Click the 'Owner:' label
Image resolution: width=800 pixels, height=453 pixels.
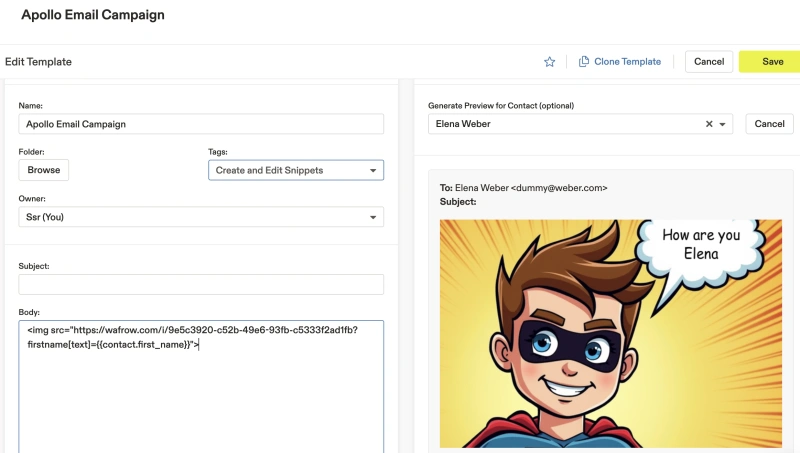point(32,198)
